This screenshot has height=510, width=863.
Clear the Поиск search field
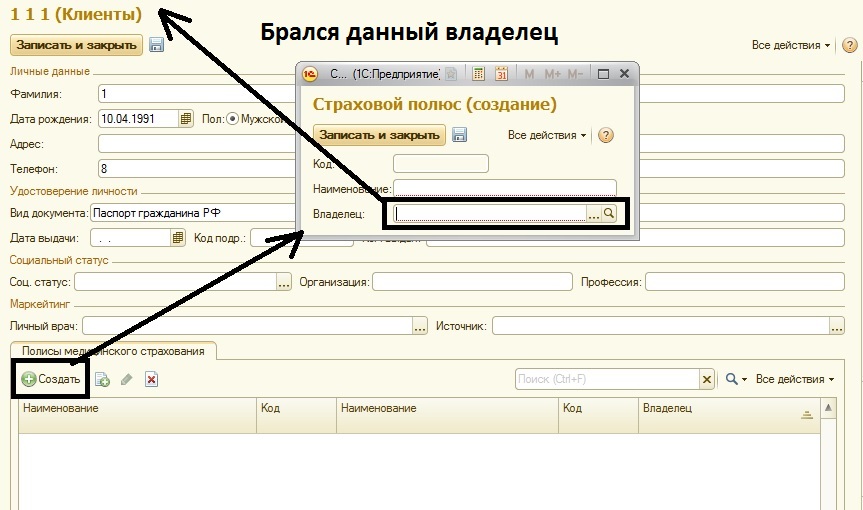click(x=707, y=379)
